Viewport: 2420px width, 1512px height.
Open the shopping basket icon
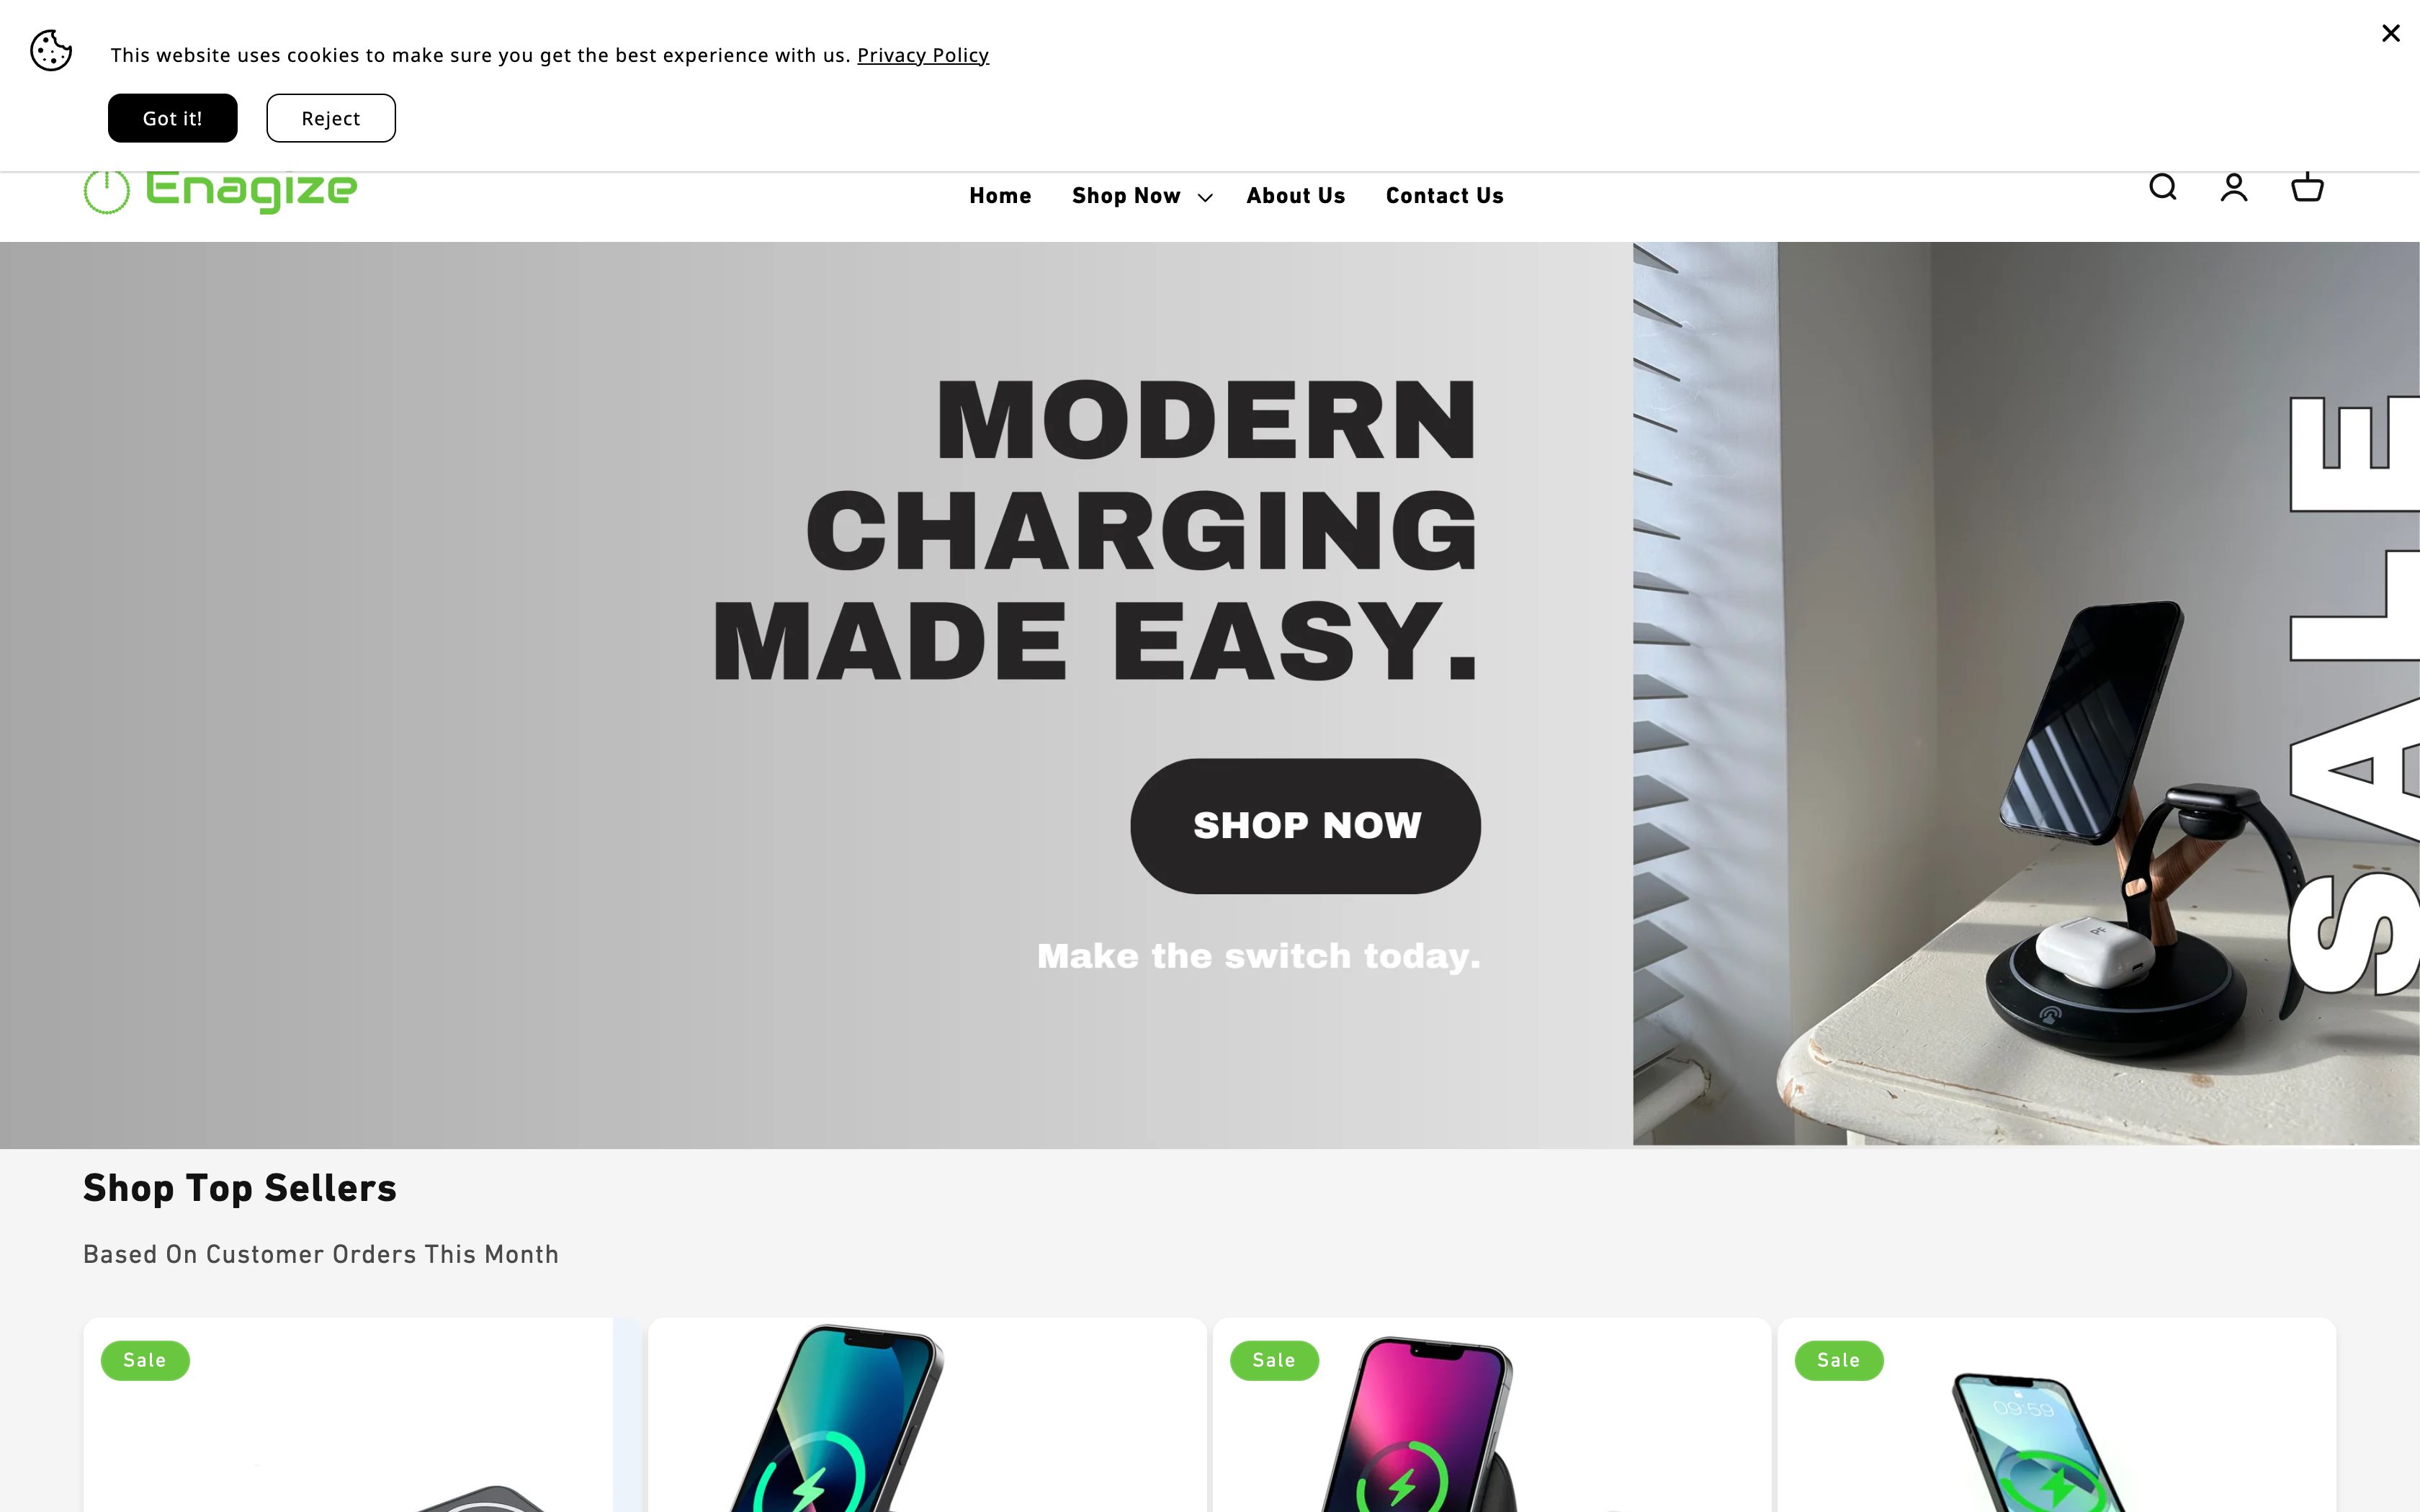[x=2307, y=187]
